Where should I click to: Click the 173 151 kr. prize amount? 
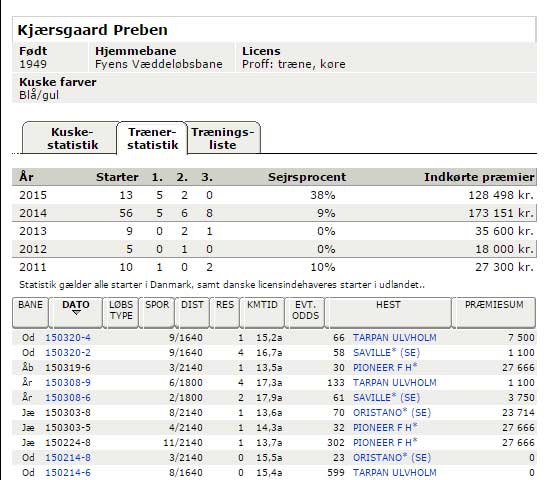point(501,213)
